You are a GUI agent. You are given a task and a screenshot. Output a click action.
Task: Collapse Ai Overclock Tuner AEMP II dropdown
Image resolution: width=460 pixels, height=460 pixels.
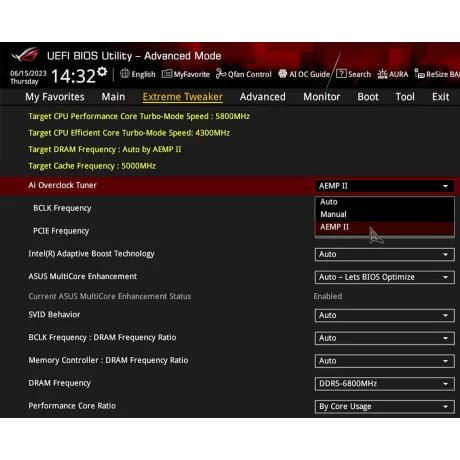(385, 186)
